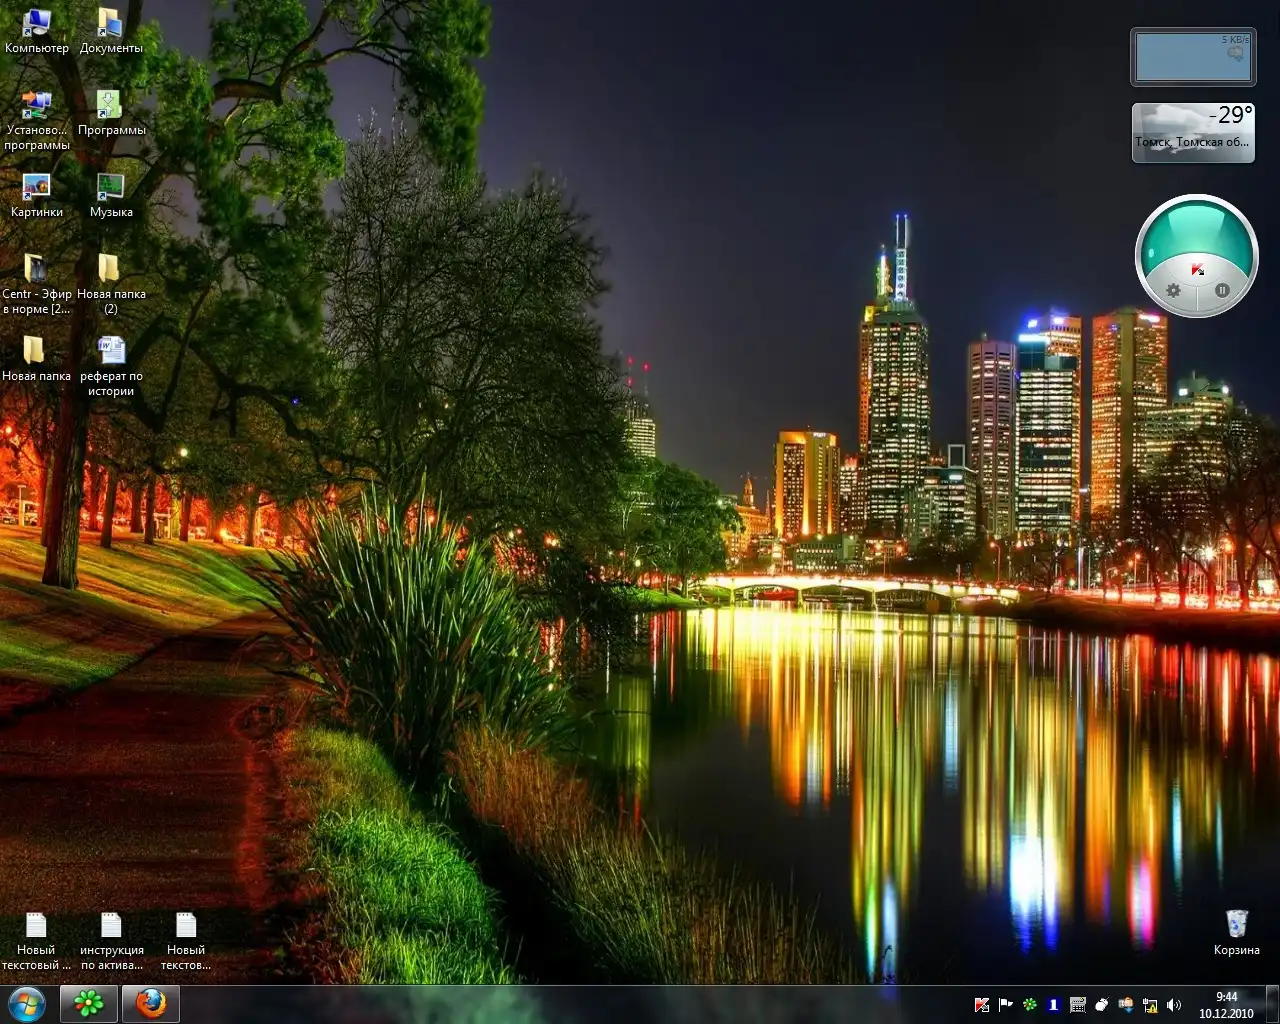The image size is (1280, 1024).
Task: Pause protection in Kaspersky gadget
Action: pos(1221,290)
